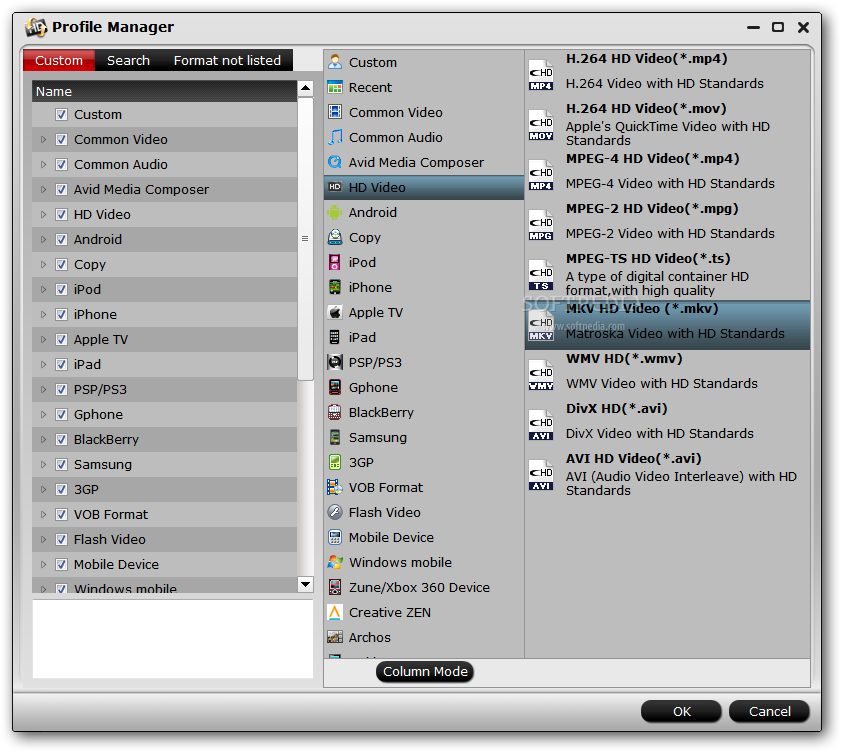The width and height of the screenshot is (842, 752).
Task: Select MPEG-2 HD Video(*.mpg) profile
Action: click(667, 225)
